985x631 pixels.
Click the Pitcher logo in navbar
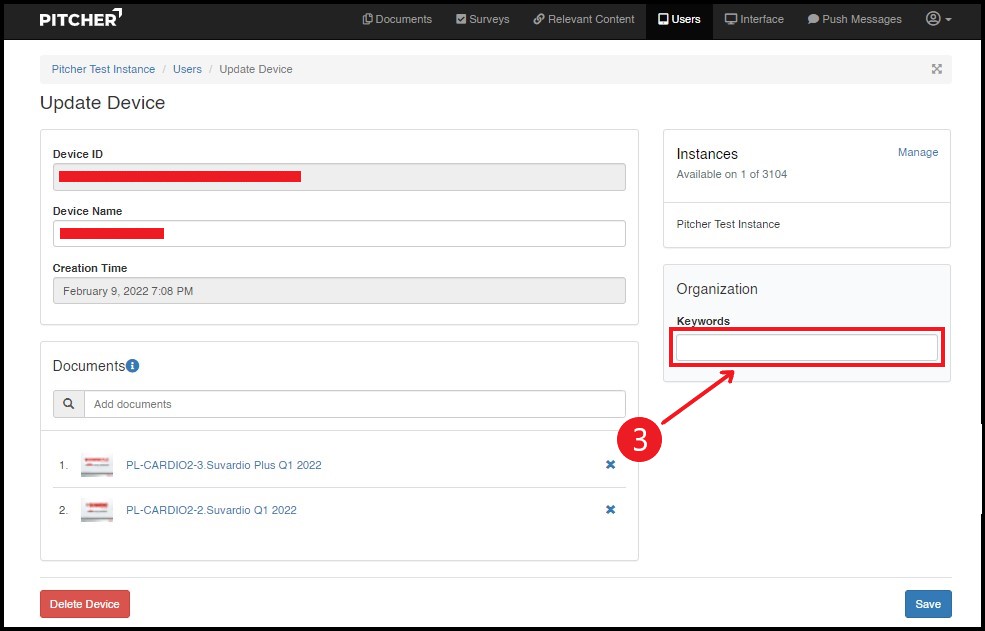tap(81, 19)
